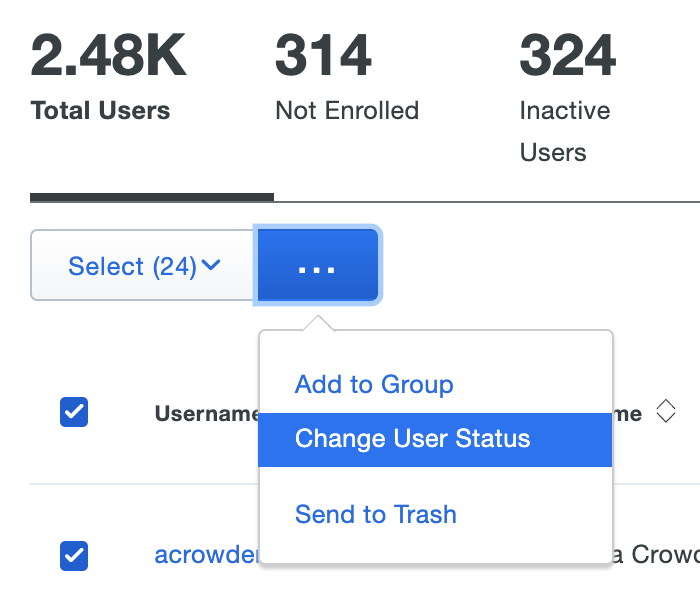The image size is (700, 602).
Task: Open the Not Enrolled label tab
Action: (x=346, y=110)
